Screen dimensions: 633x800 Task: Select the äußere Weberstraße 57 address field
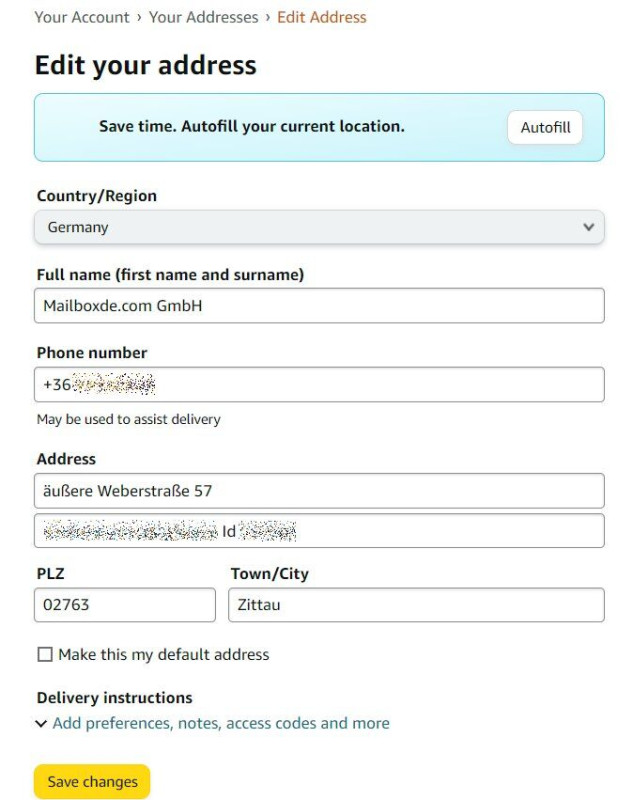tap(319, 491)
